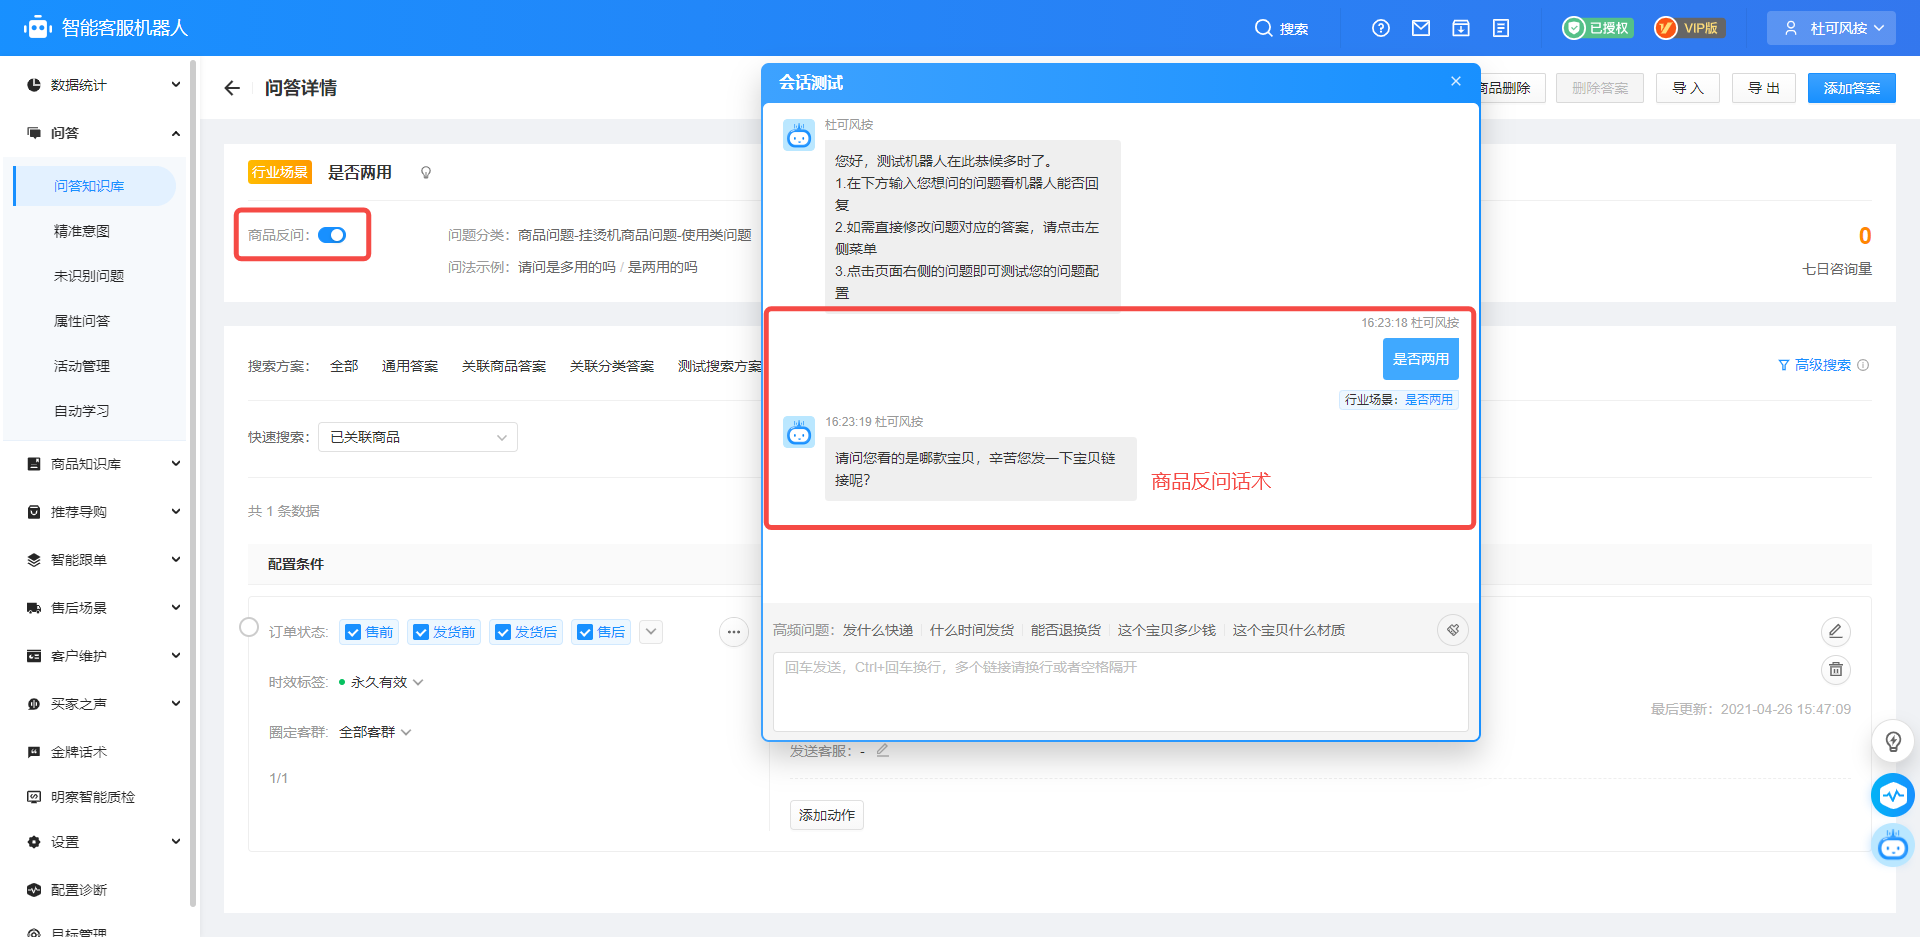1920x937 pixels.
Task: Click the edit pencil icon on condition row
Action: click(1836, 631)
